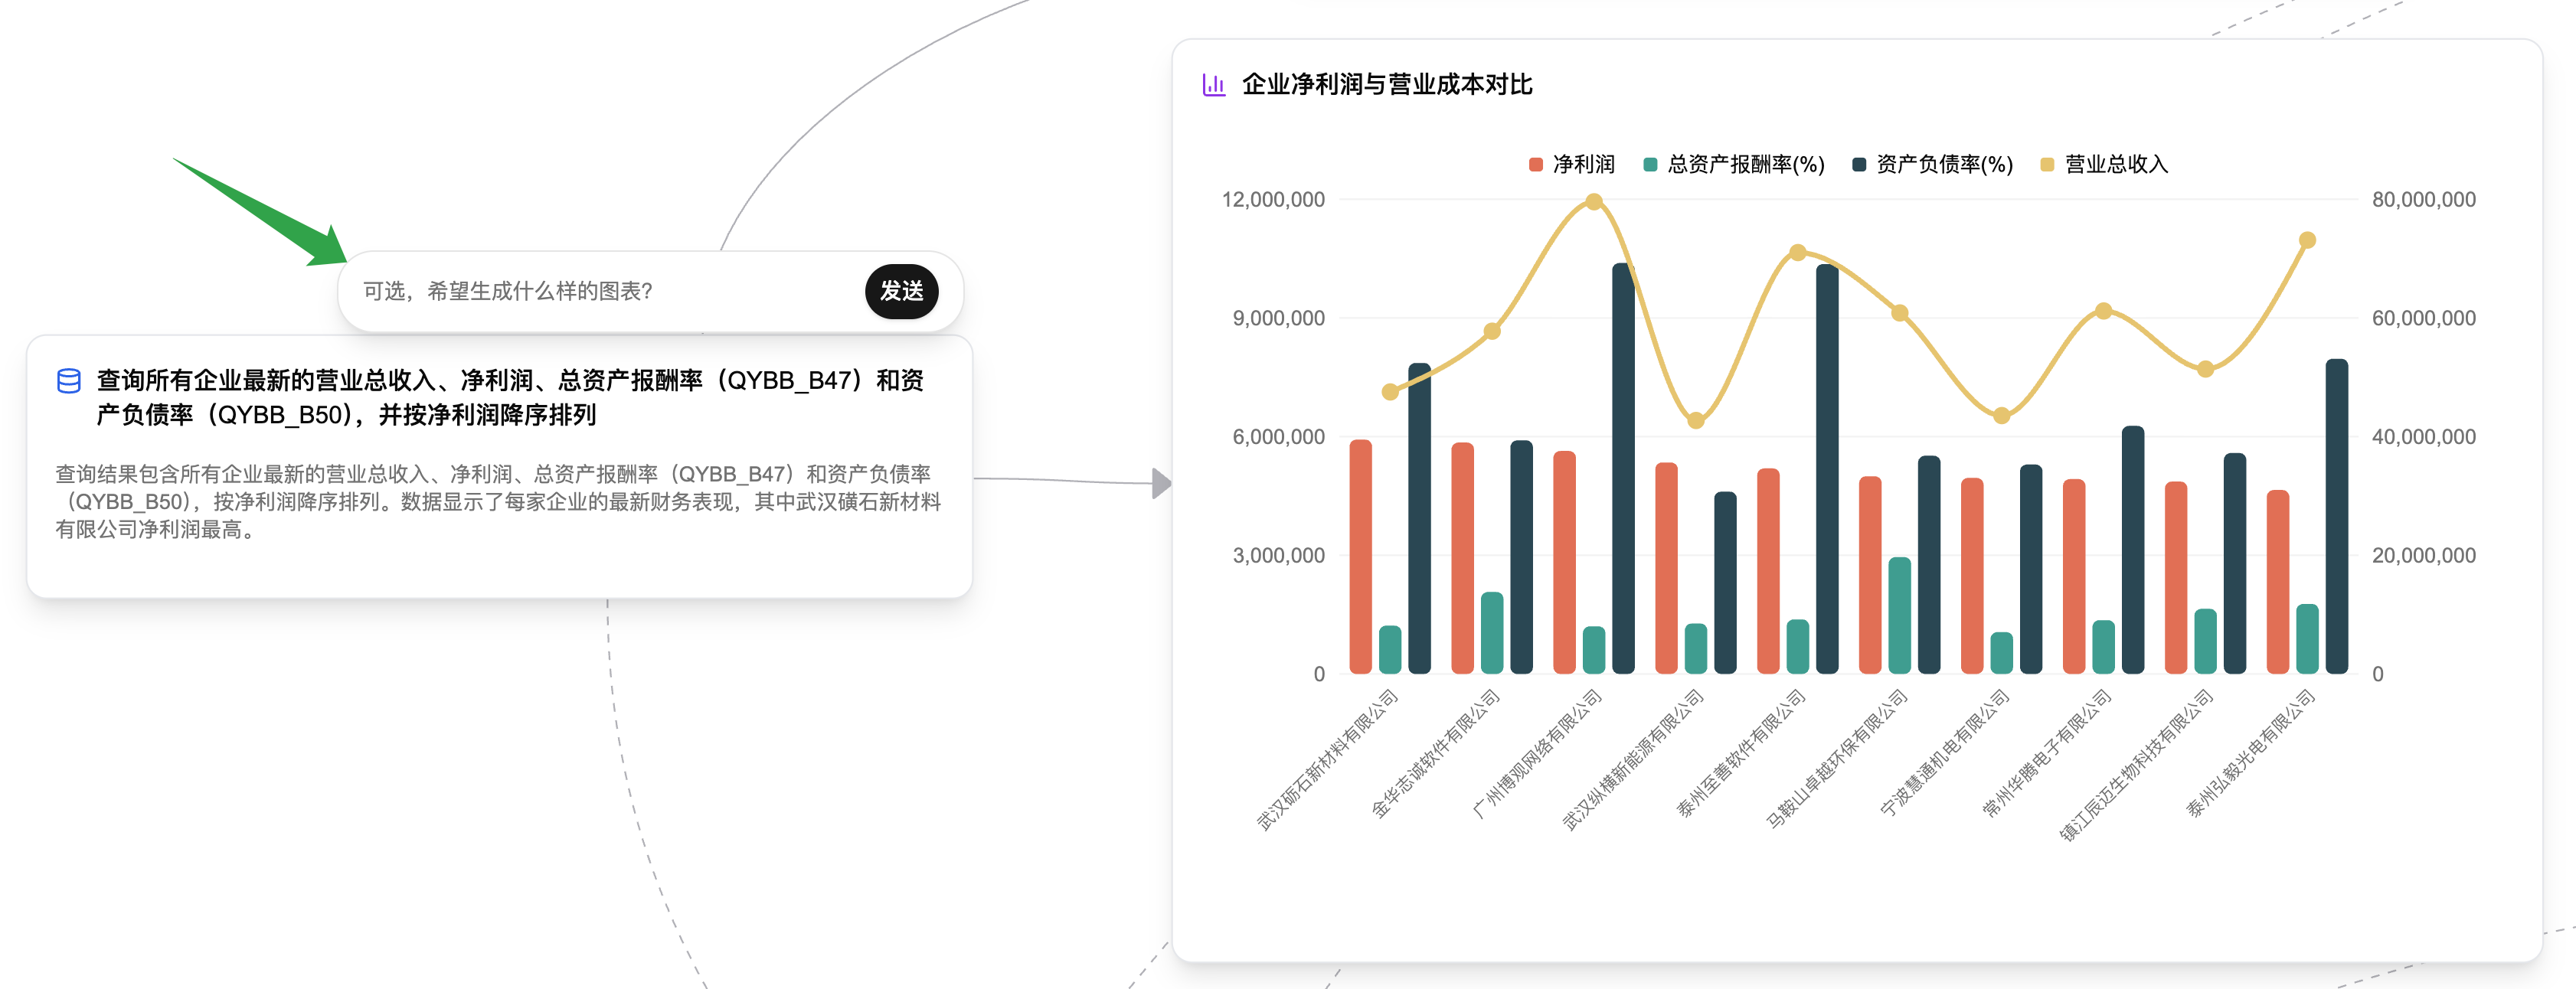Click 金华志诚软件有限公司 axis label
The width and height of the screenshot is (2576, 989).
coord(1436,753)
